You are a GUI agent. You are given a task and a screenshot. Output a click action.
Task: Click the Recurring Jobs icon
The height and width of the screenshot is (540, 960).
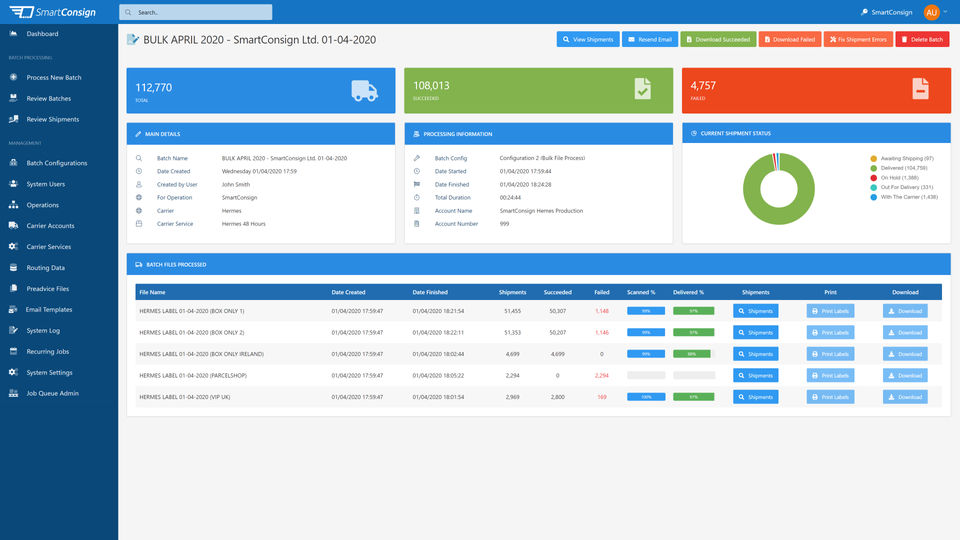click(x=13, y=351)
